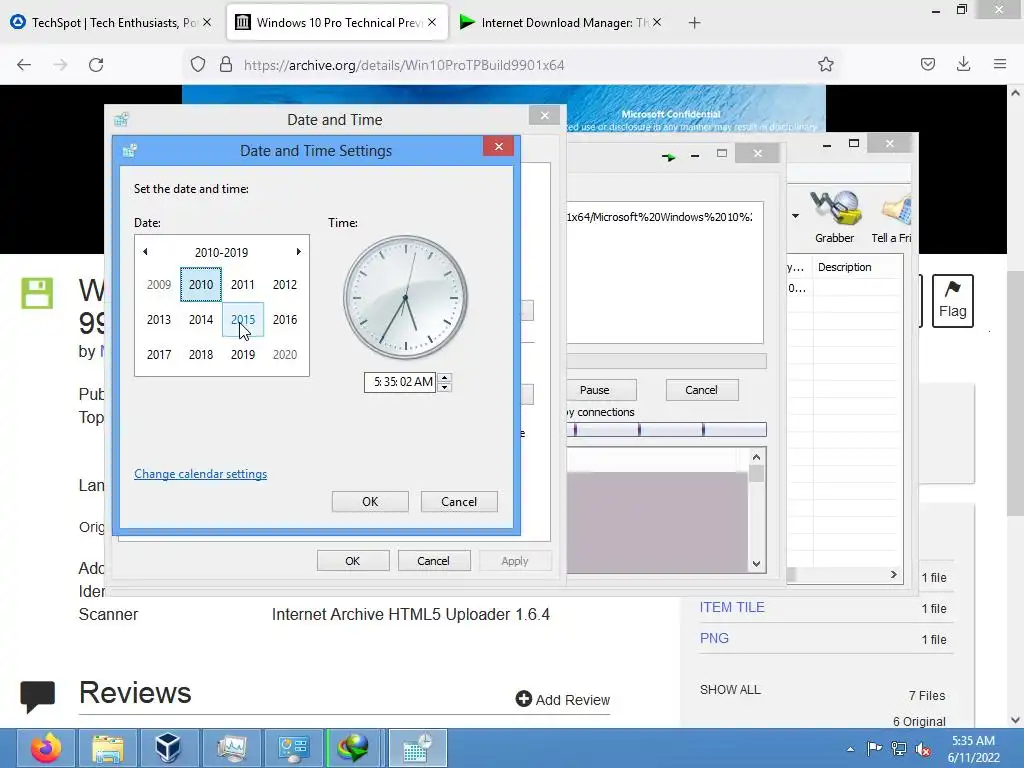Click the muted volume tray icon

[x=923, y=749]
